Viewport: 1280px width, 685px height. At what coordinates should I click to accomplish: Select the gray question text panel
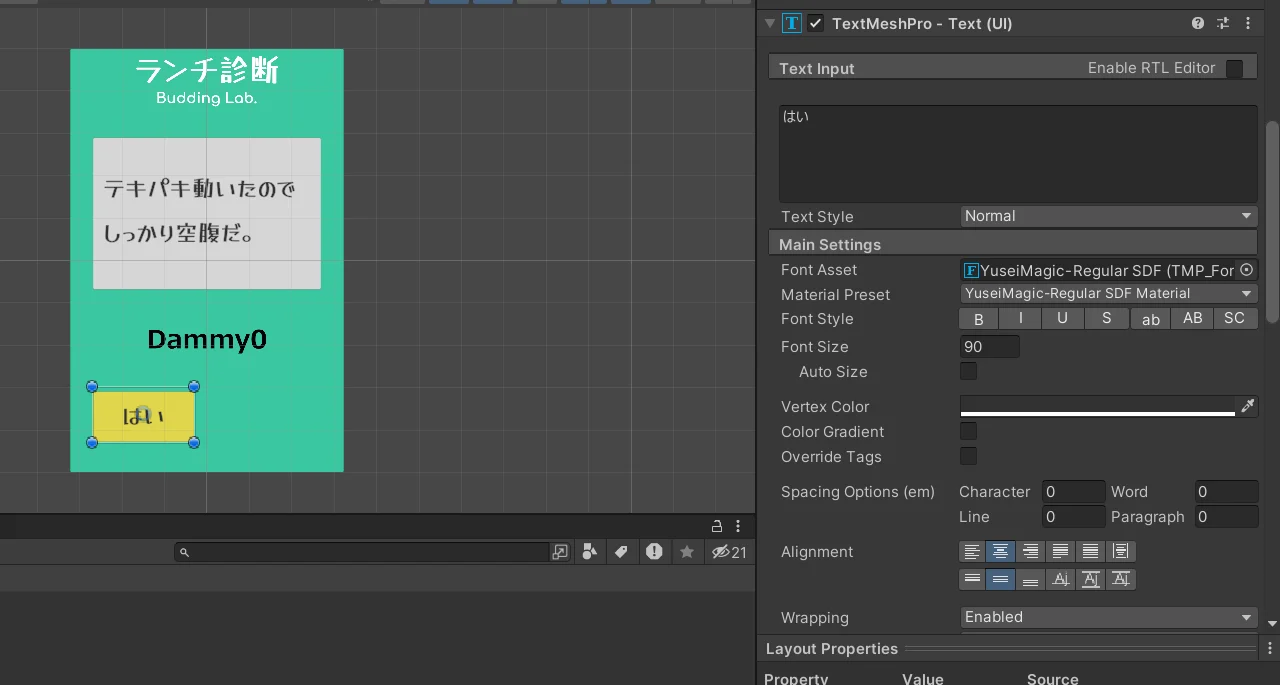[x=207, y=213]
